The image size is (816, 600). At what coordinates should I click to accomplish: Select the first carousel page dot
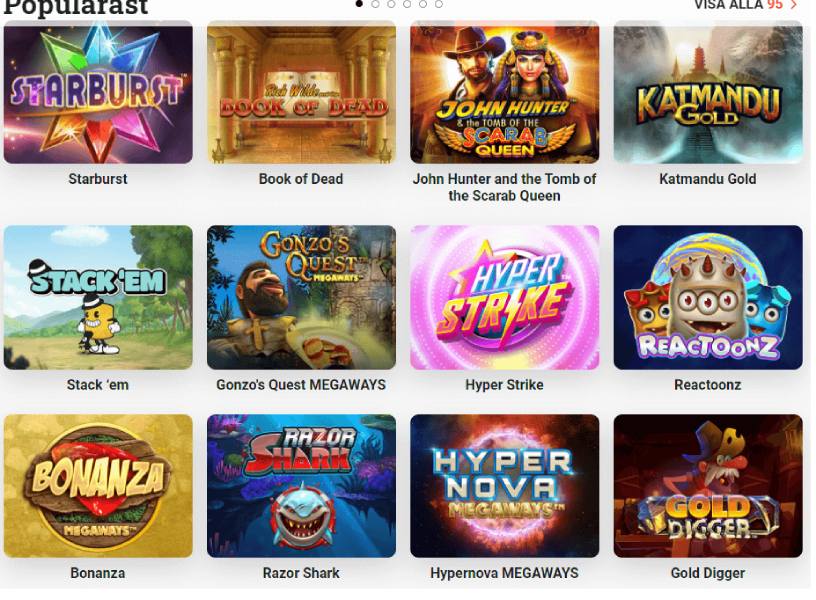coord(359,4)
